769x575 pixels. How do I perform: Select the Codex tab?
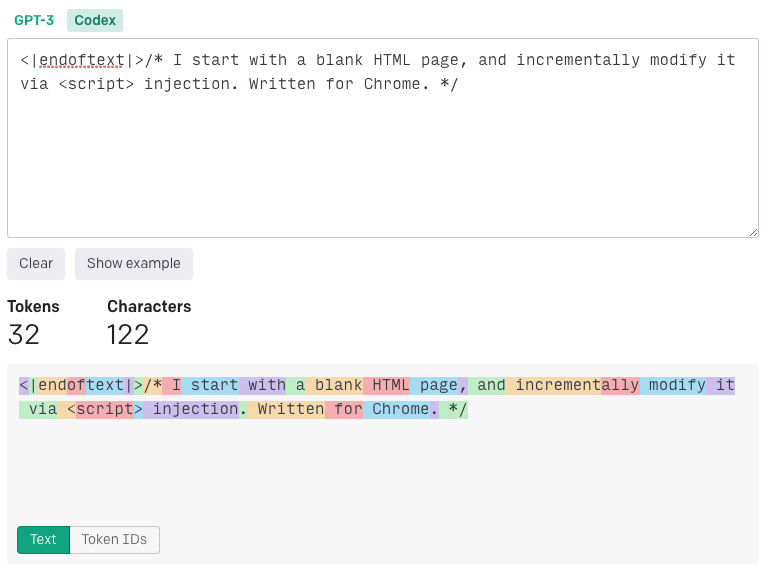point(95,20)
